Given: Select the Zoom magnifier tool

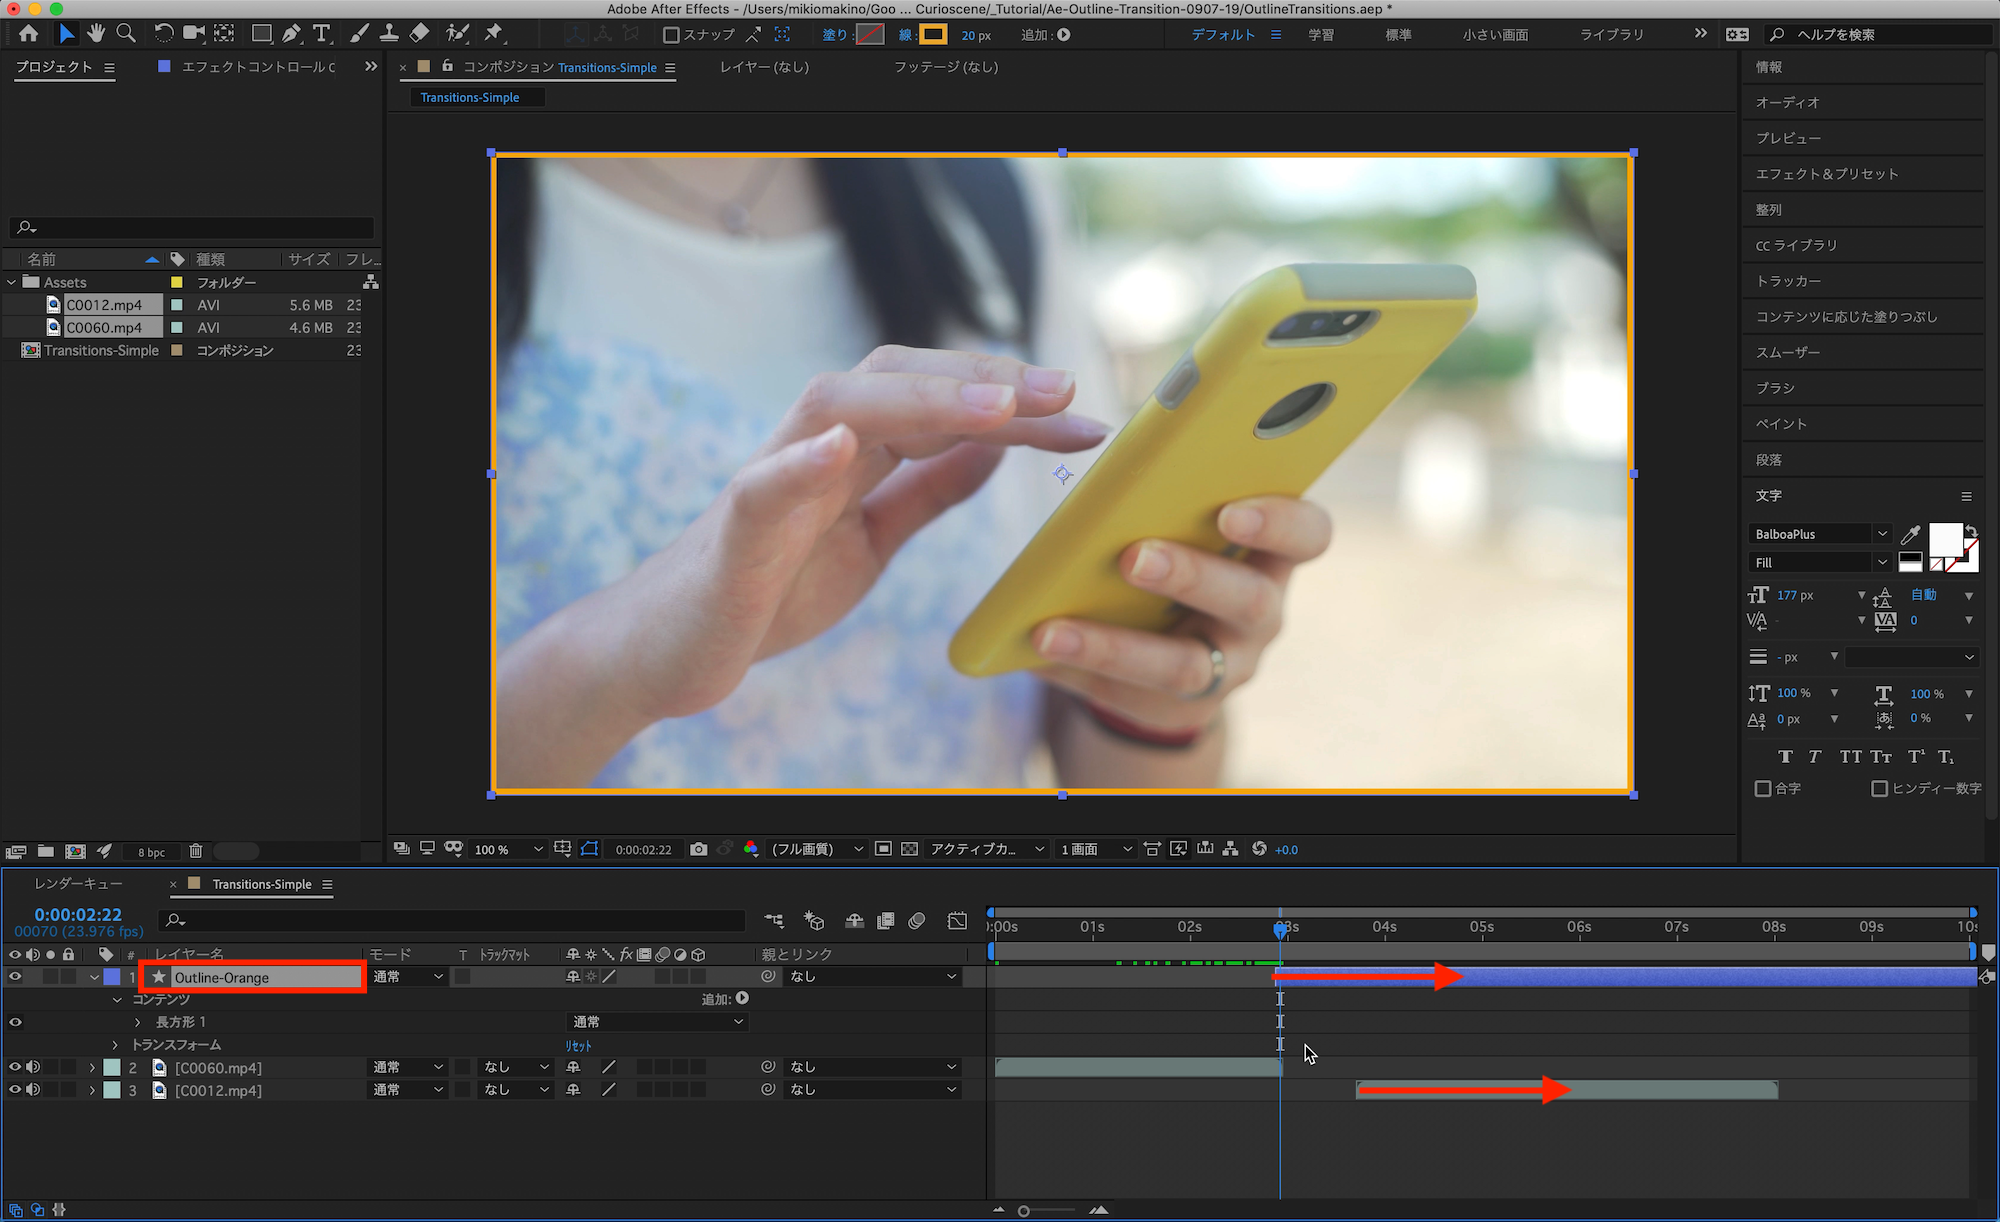Looking at the screenshot, I should point(126,34).
